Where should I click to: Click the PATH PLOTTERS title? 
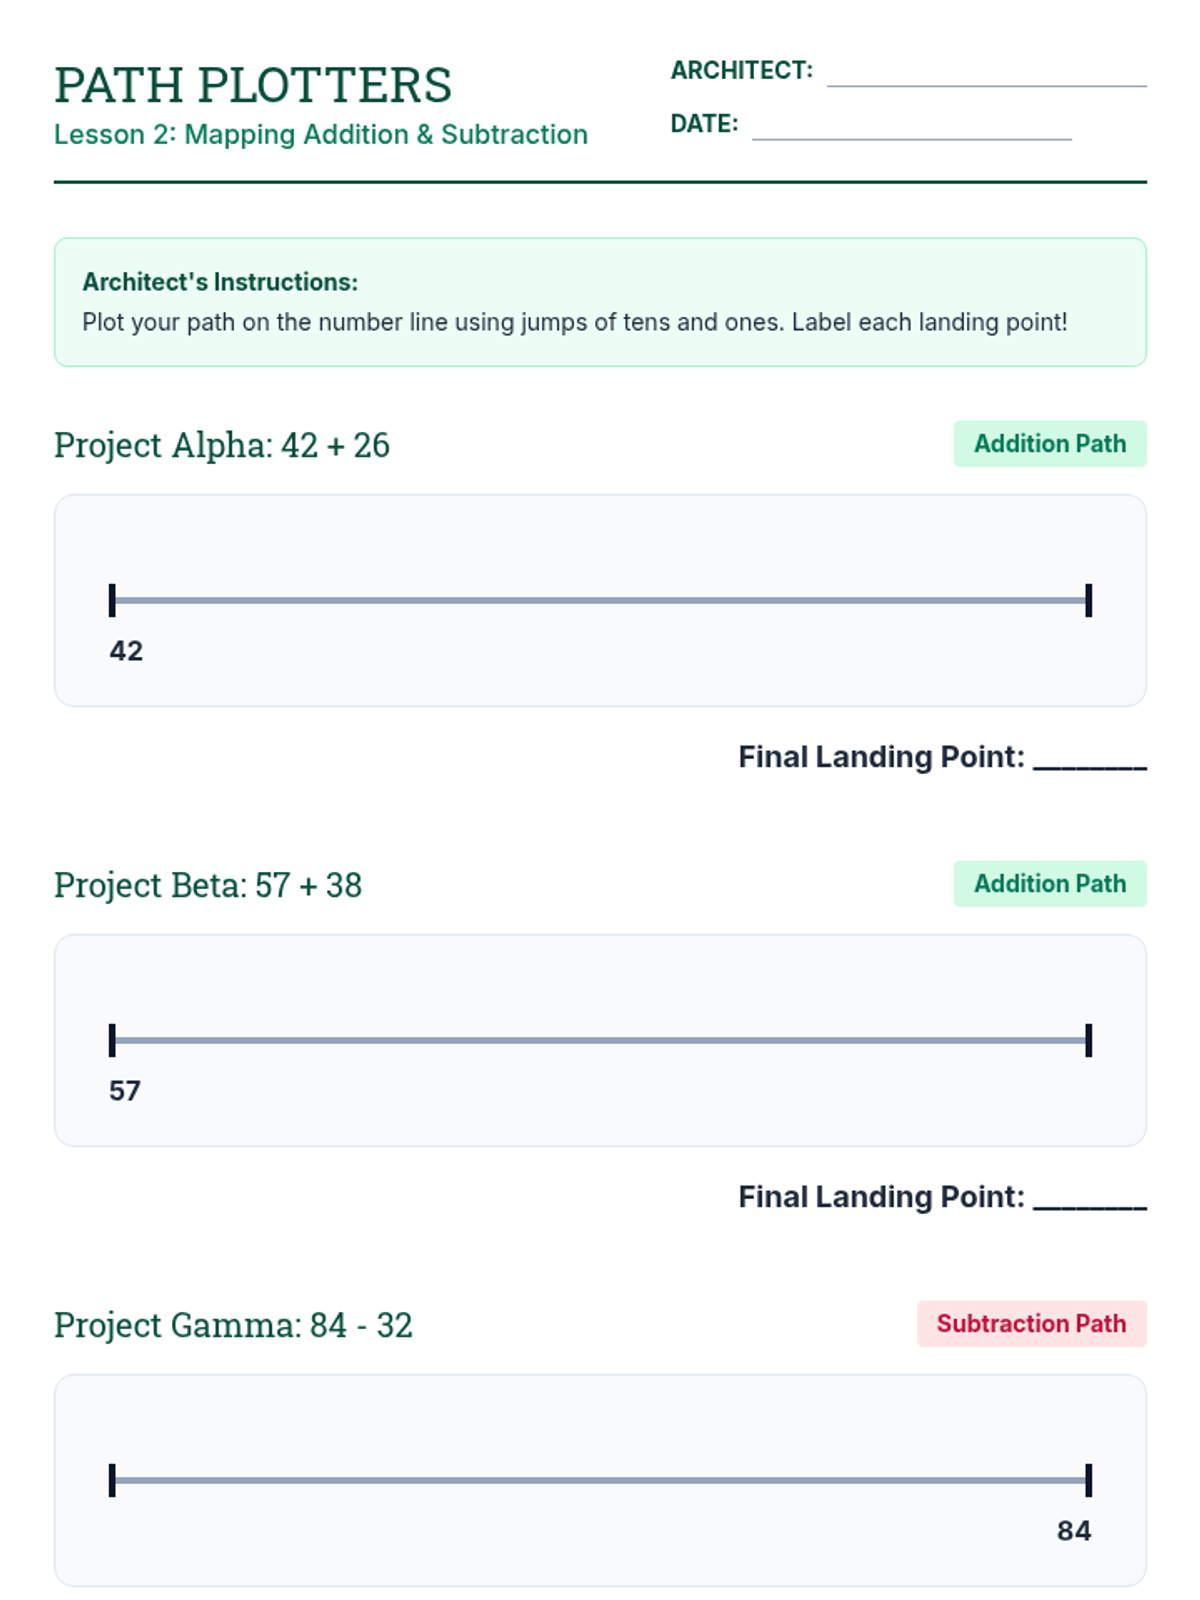[x=253, y=85]
